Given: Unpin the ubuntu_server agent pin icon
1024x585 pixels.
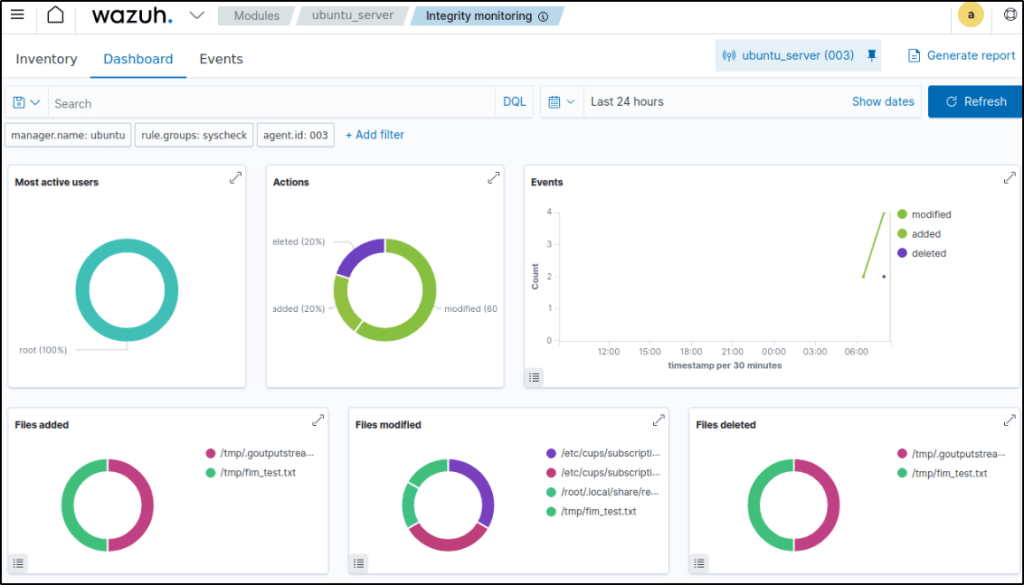Looking at the screenshot, I should 872,56.
